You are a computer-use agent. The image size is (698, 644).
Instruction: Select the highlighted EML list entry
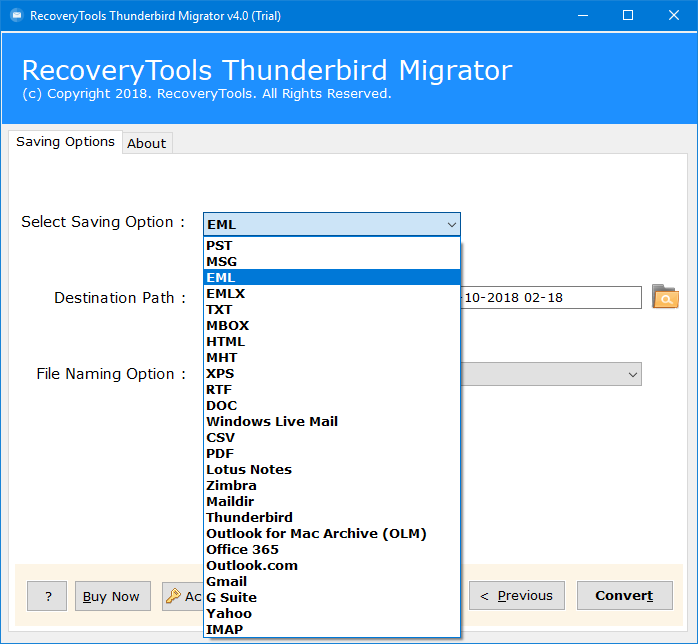coord(332,278)
